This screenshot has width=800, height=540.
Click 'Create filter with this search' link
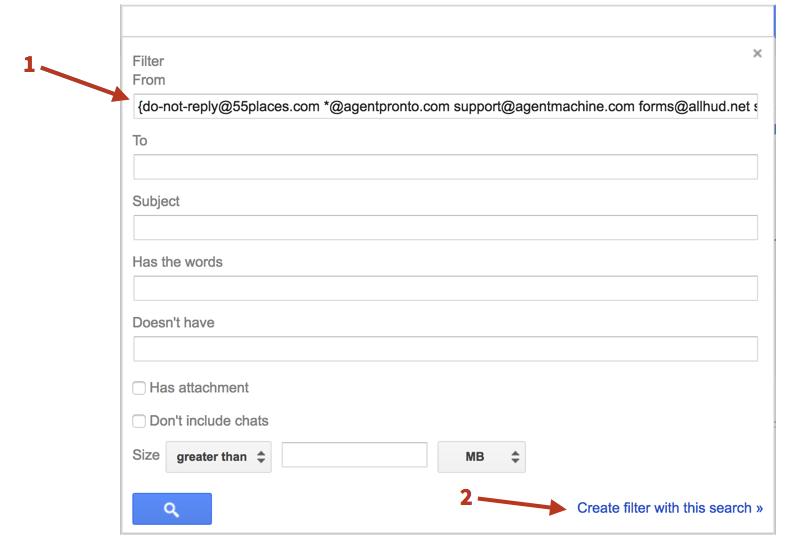669,508
